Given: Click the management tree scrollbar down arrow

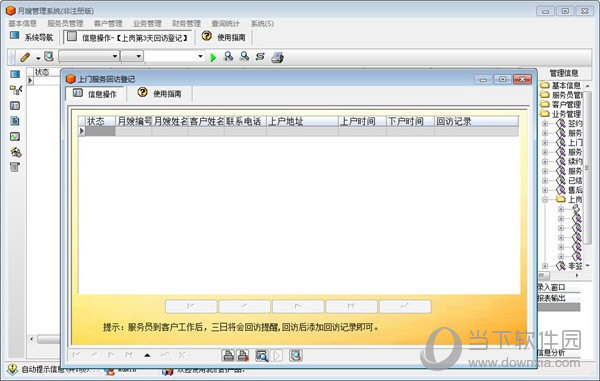Looking at the screenshot, I should point(587,265).
